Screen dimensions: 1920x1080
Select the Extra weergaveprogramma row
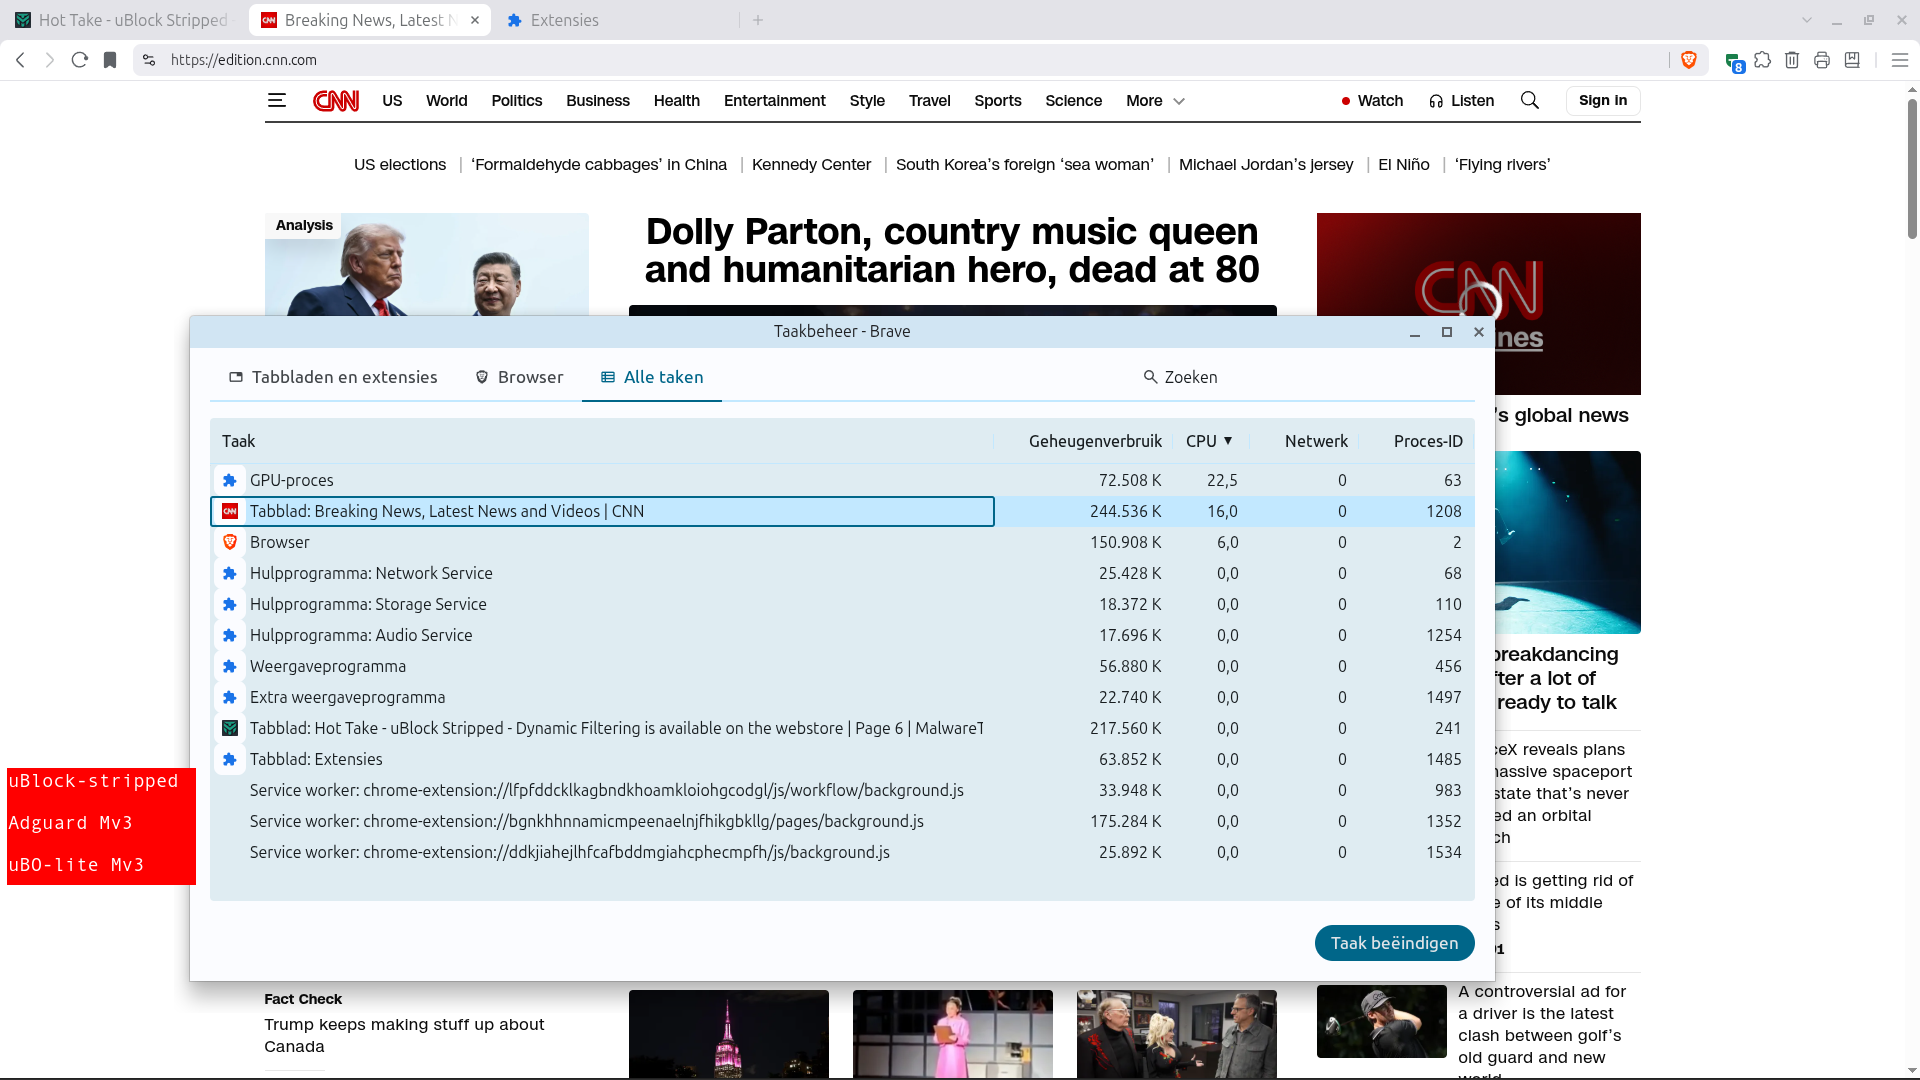tap(842, 697)
